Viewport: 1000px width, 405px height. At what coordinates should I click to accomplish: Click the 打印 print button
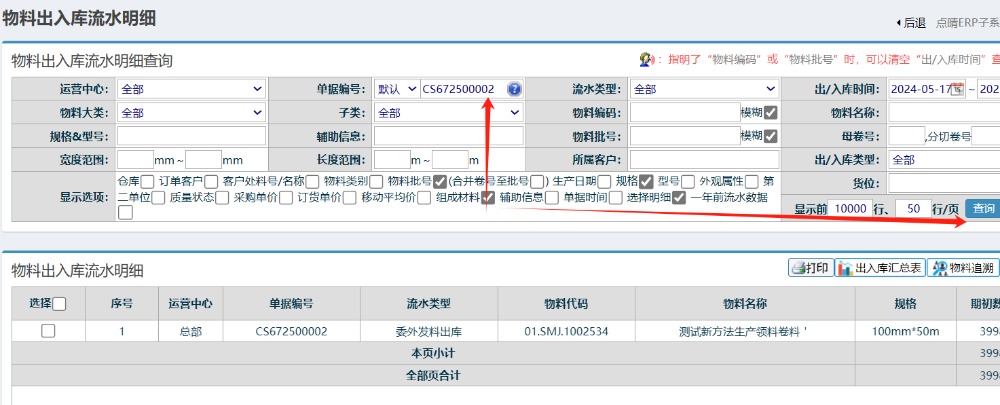(810, 268)
